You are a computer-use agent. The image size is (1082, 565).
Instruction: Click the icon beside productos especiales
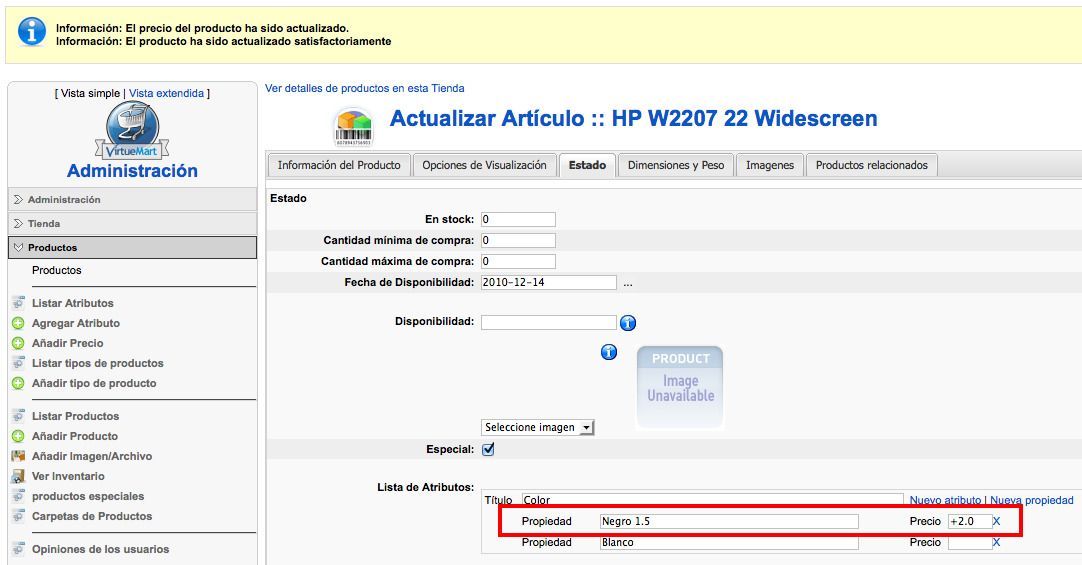(x=19, y=496)
